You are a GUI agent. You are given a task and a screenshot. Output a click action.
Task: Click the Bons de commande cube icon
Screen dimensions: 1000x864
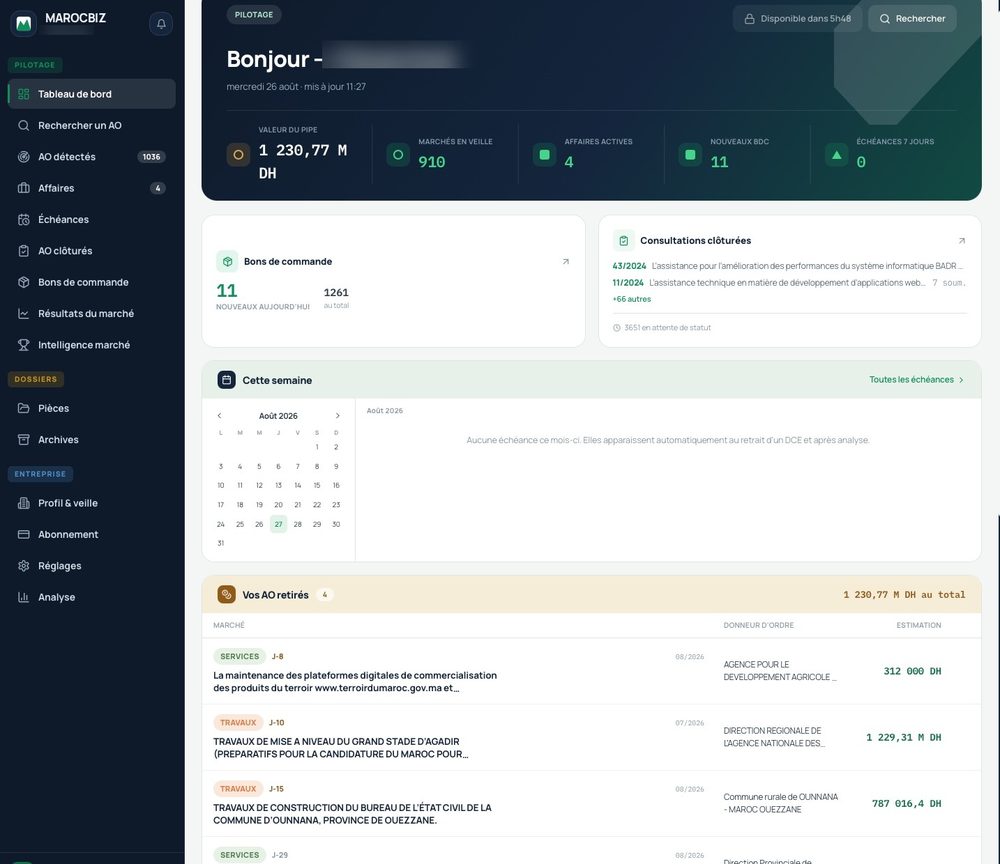pyautogui.click(x=227, y=261)
